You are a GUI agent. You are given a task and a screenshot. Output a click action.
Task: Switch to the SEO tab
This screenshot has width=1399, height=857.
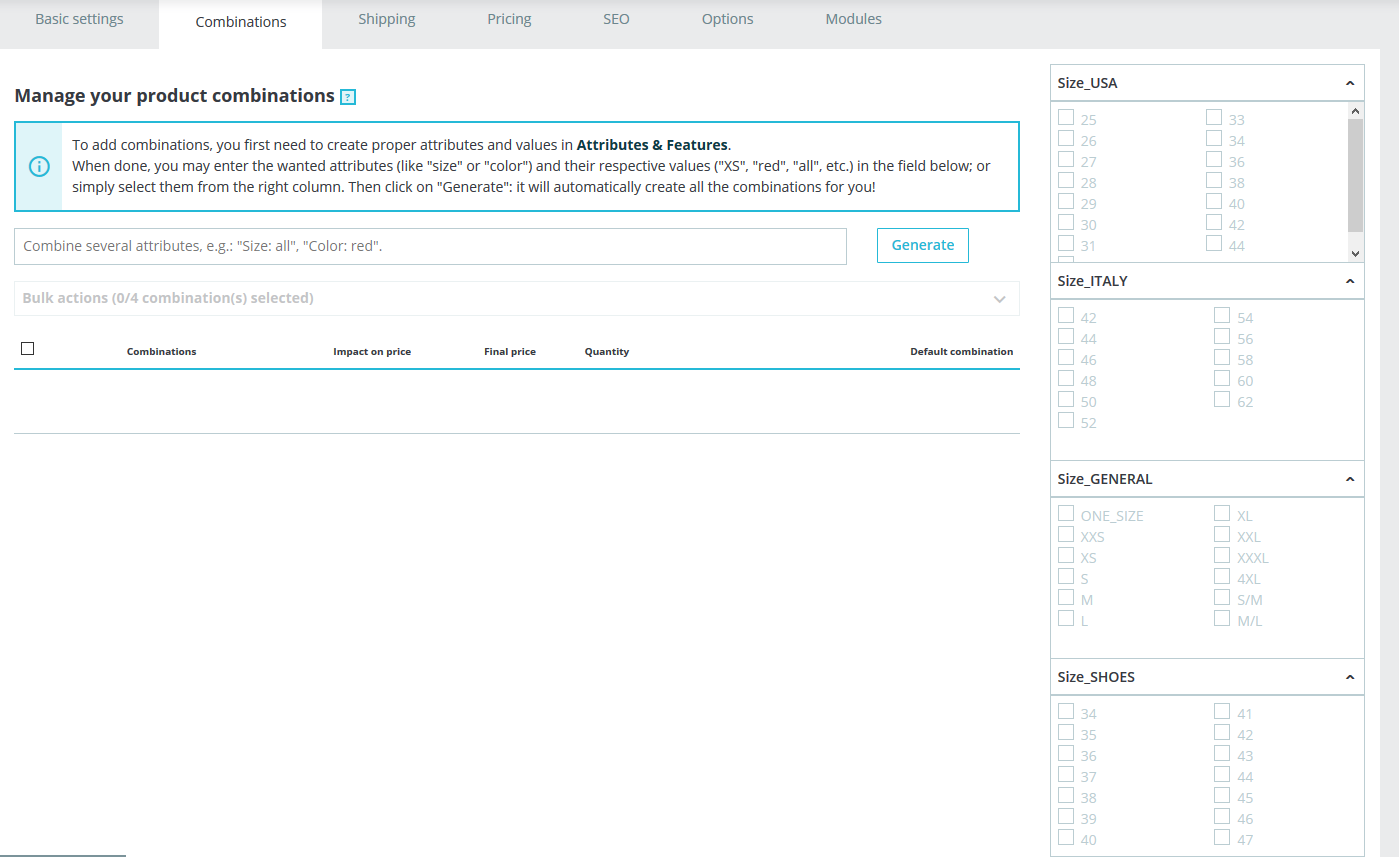coord(616,19)
